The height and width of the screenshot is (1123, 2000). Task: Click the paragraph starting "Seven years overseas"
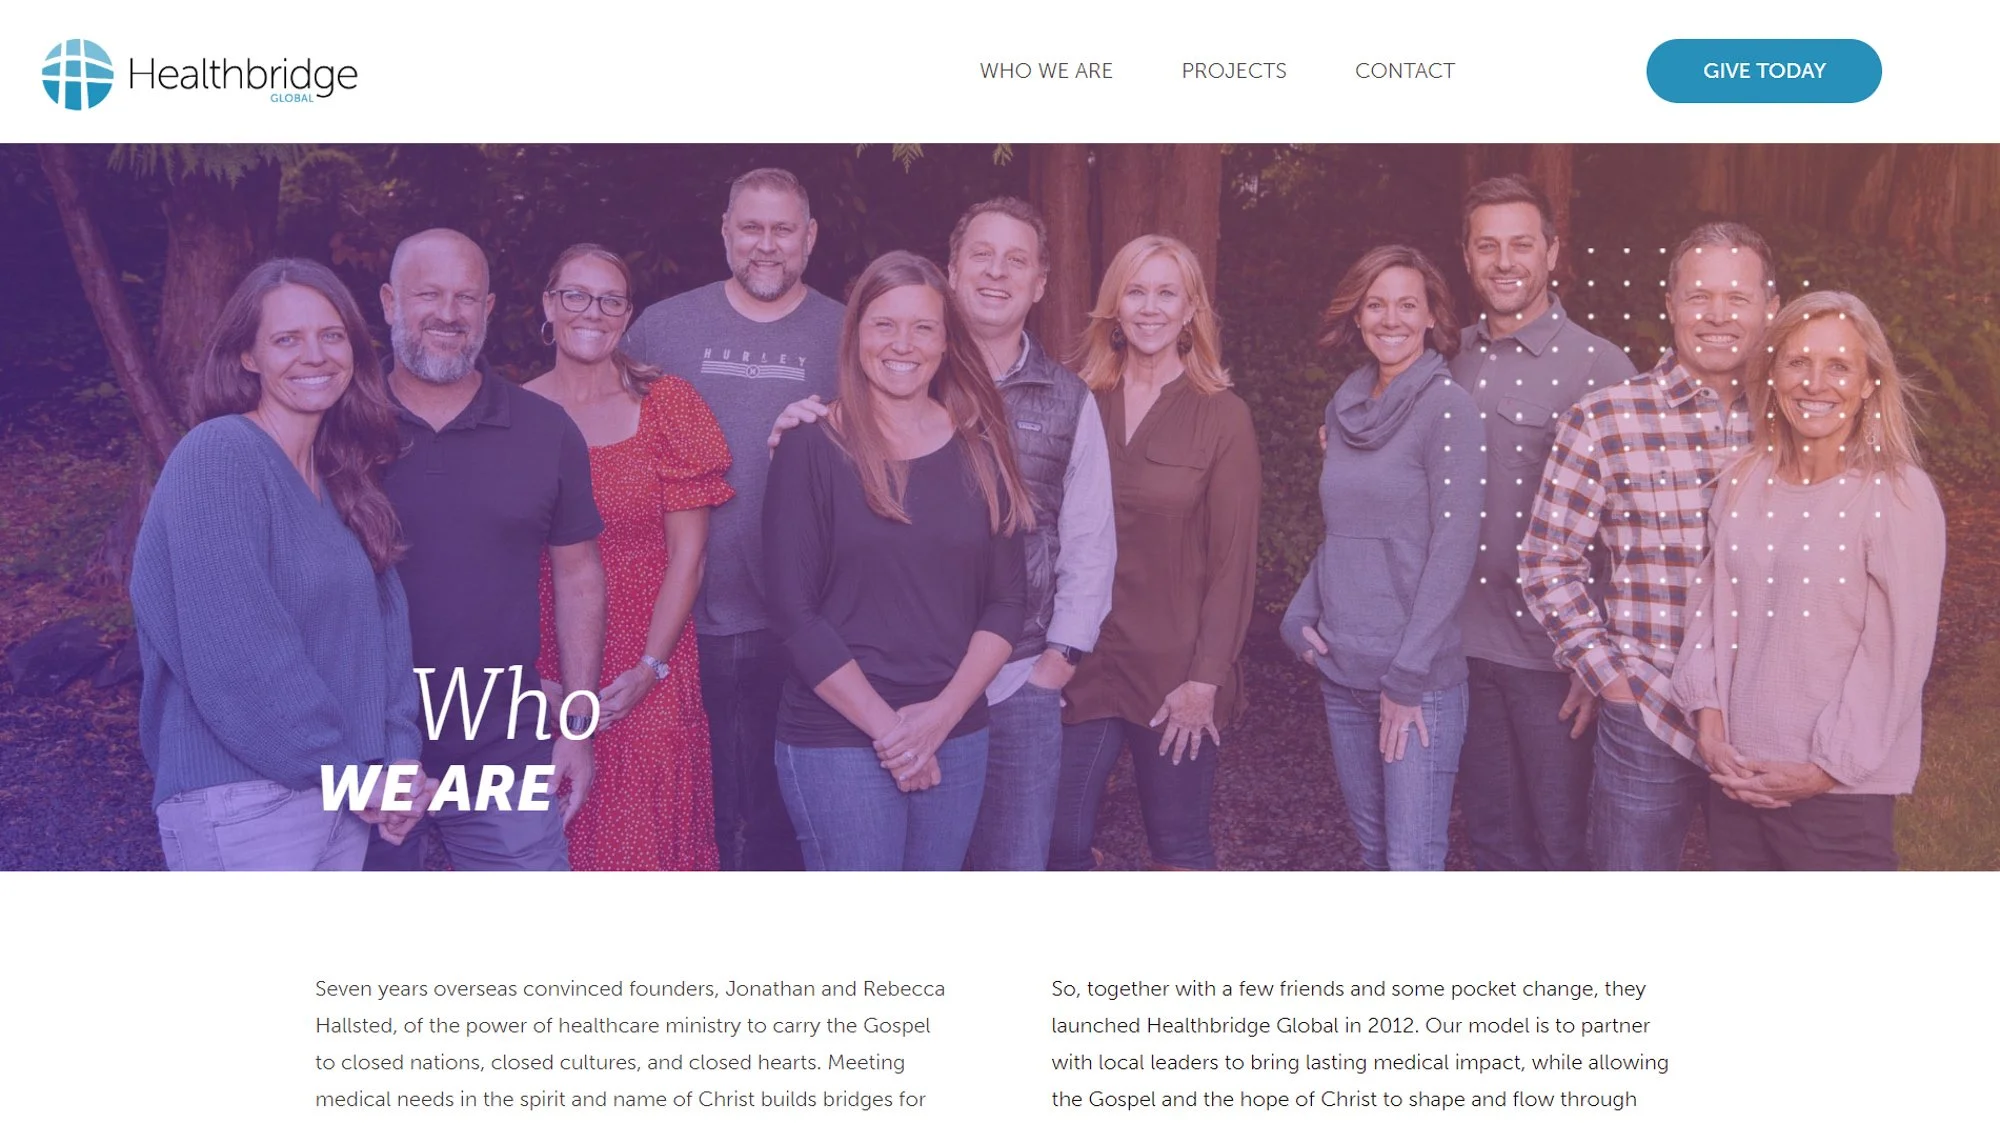[x=630, y=1043]
